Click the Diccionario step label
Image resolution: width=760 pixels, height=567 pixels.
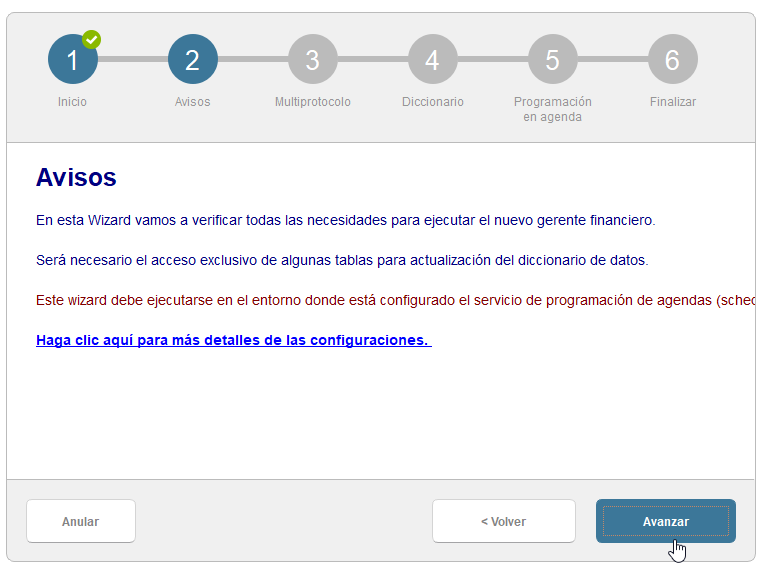tap(432, 102)
